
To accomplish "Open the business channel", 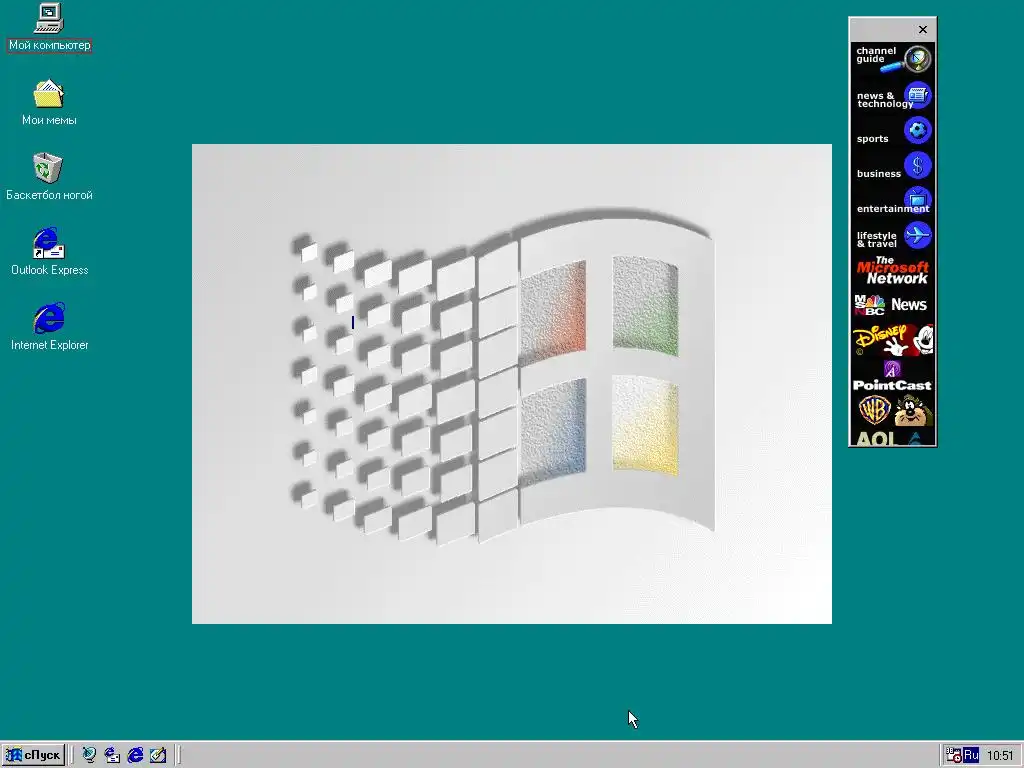I will pyautogui.click(x=893, y=167).
